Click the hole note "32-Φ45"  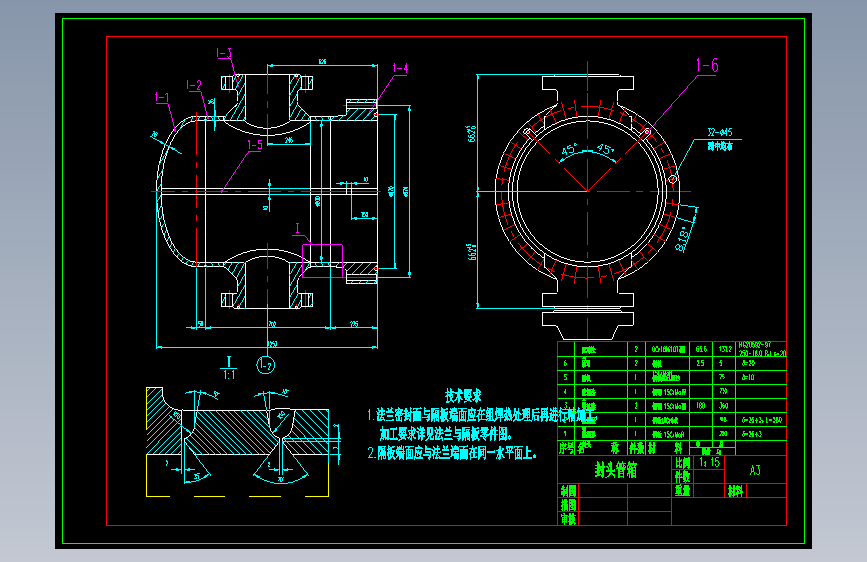[720, 133]
